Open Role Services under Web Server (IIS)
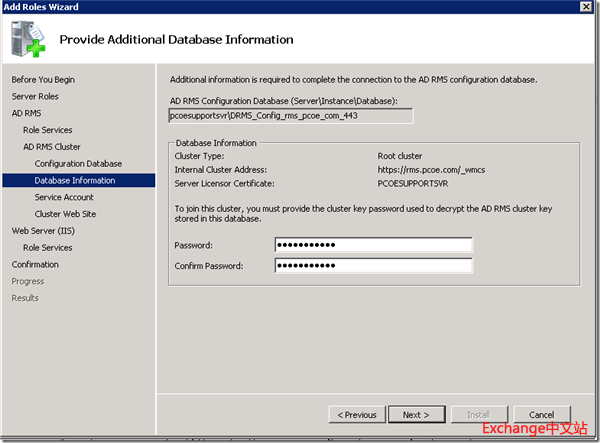 pyautogui.click(x=47, y=248)
